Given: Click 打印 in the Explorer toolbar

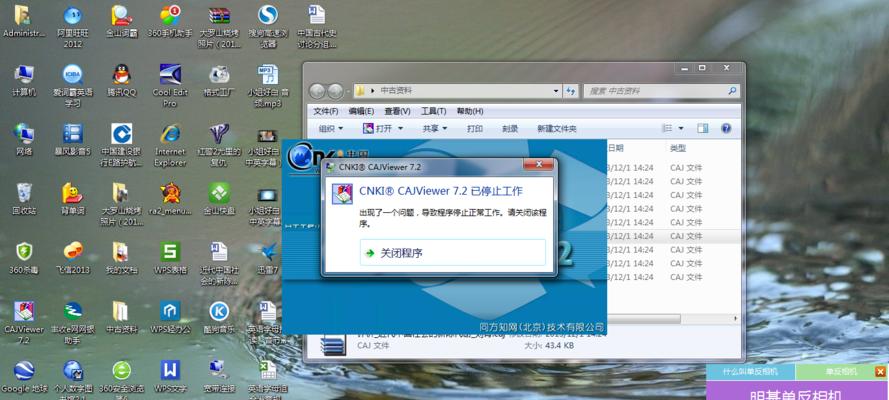Looking at the screenshot, I should pyautogui.click(x=475, y=129).
